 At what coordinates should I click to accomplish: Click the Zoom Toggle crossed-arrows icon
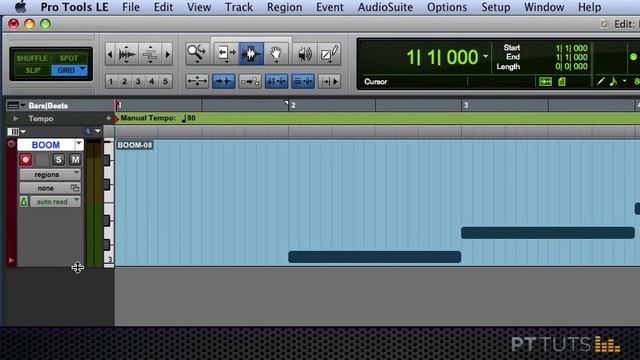pyautogui.click(x=197, y=81)
